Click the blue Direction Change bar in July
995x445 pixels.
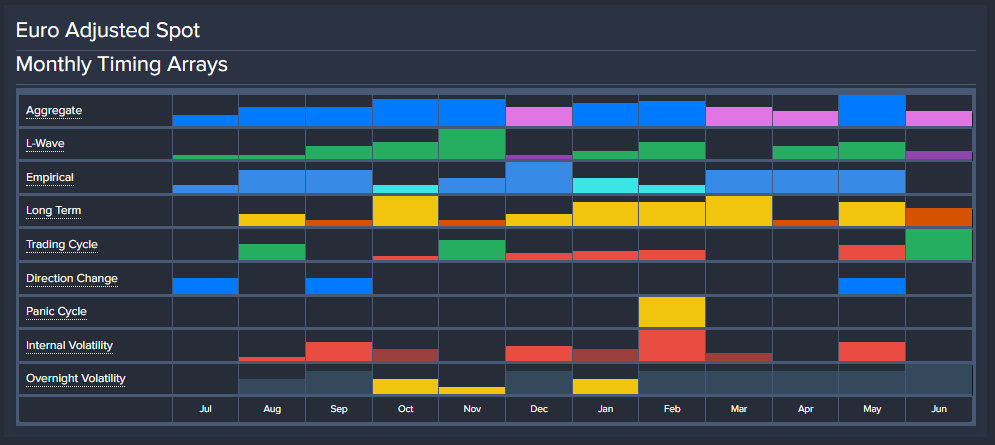tap(205, 286)
